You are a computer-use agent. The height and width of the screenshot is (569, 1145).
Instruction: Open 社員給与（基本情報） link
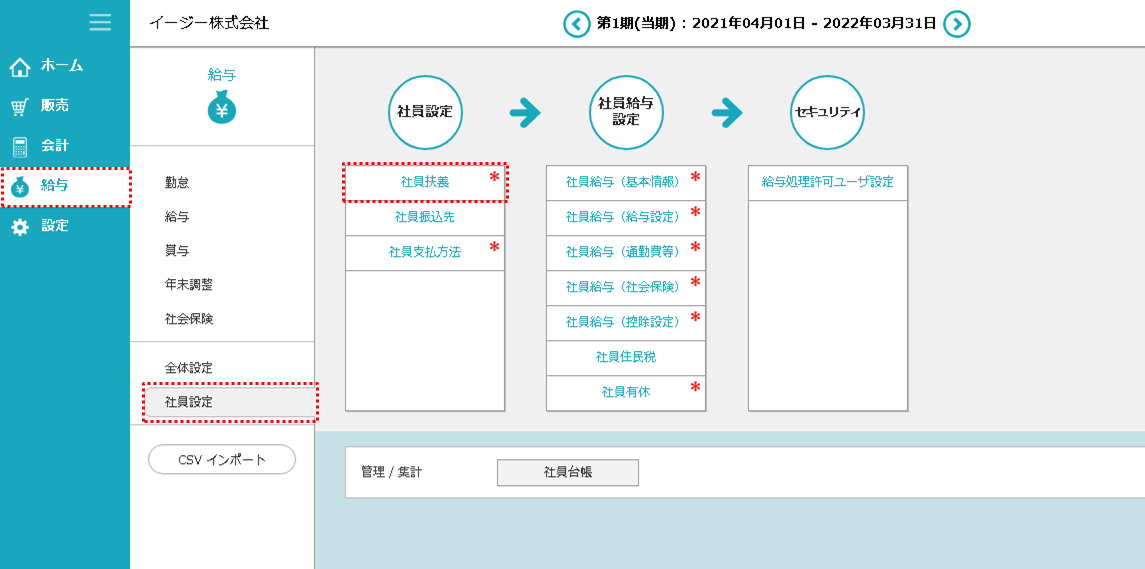coord(623,182)
